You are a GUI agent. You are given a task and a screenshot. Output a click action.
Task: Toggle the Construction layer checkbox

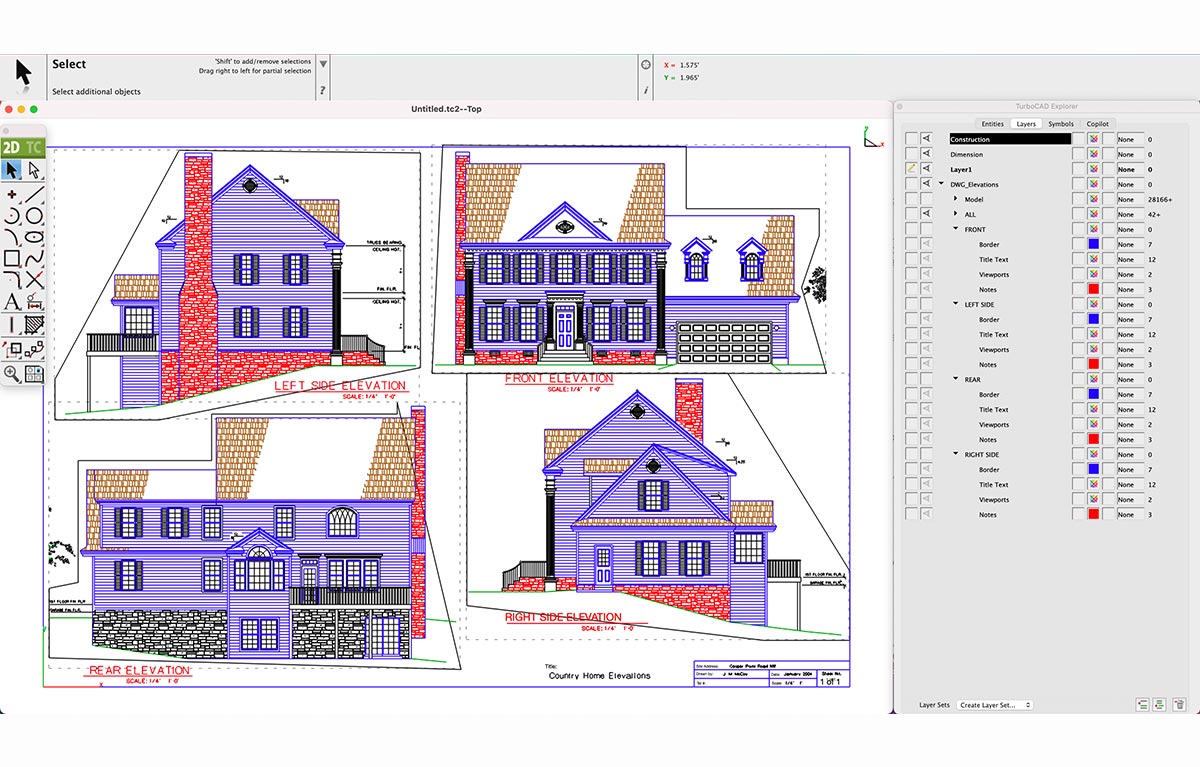pyautogui.click(x=911, y=139)
